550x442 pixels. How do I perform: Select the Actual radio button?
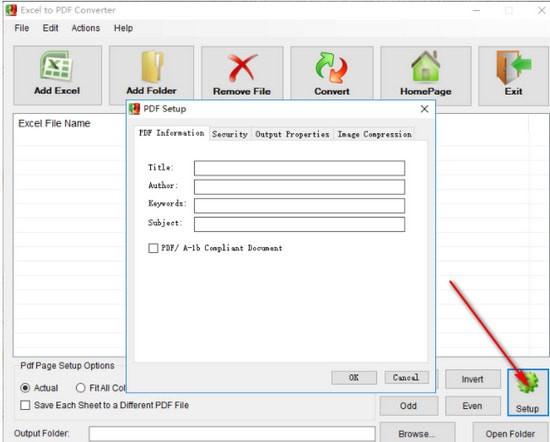tap(25, 388)
